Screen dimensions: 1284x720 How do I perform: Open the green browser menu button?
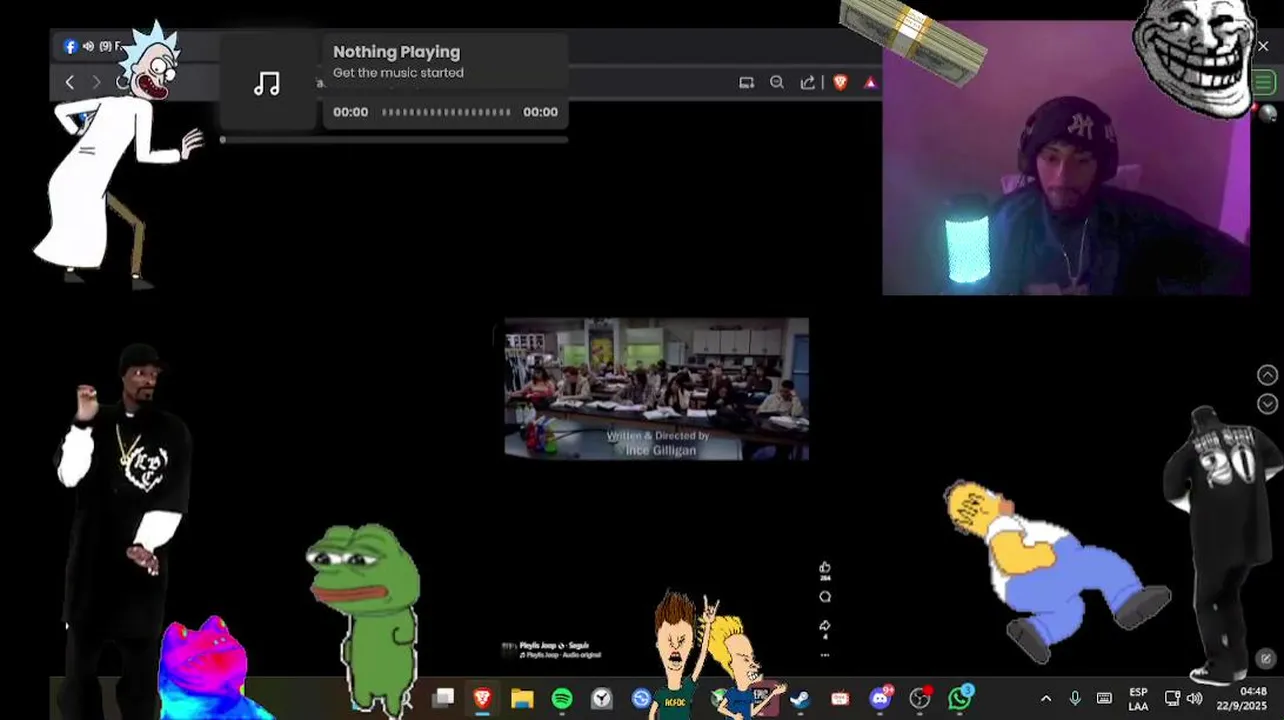1263,83
